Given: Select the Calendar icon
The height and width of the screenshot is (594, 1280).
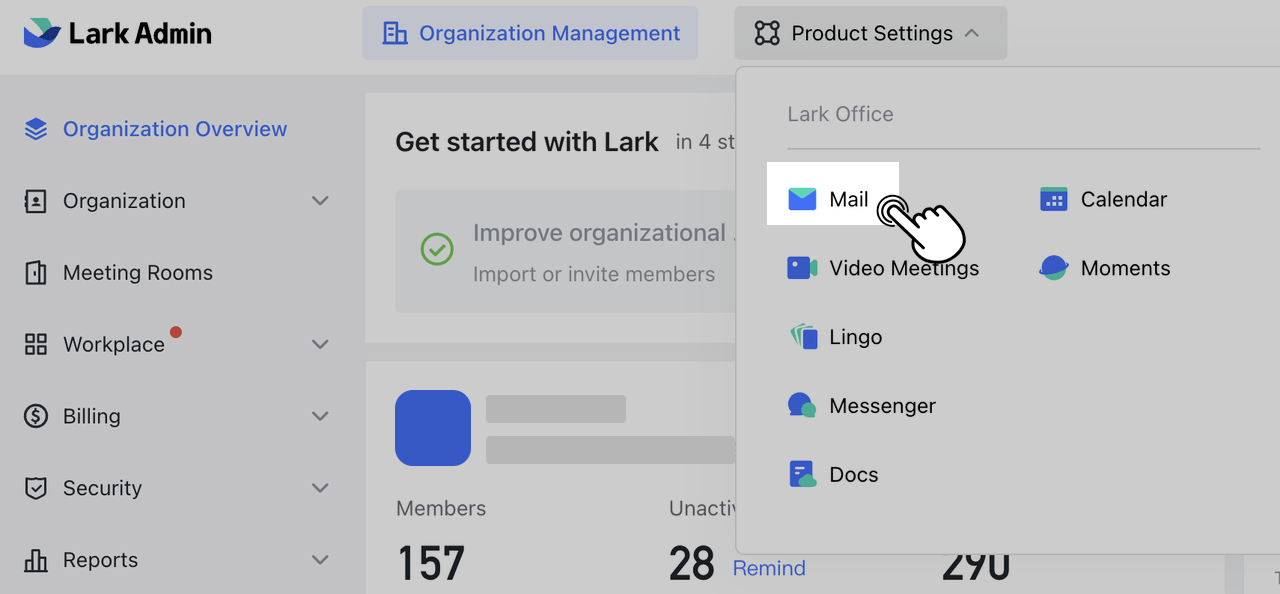Looking at the screenshot, I should coord(1053,199).
